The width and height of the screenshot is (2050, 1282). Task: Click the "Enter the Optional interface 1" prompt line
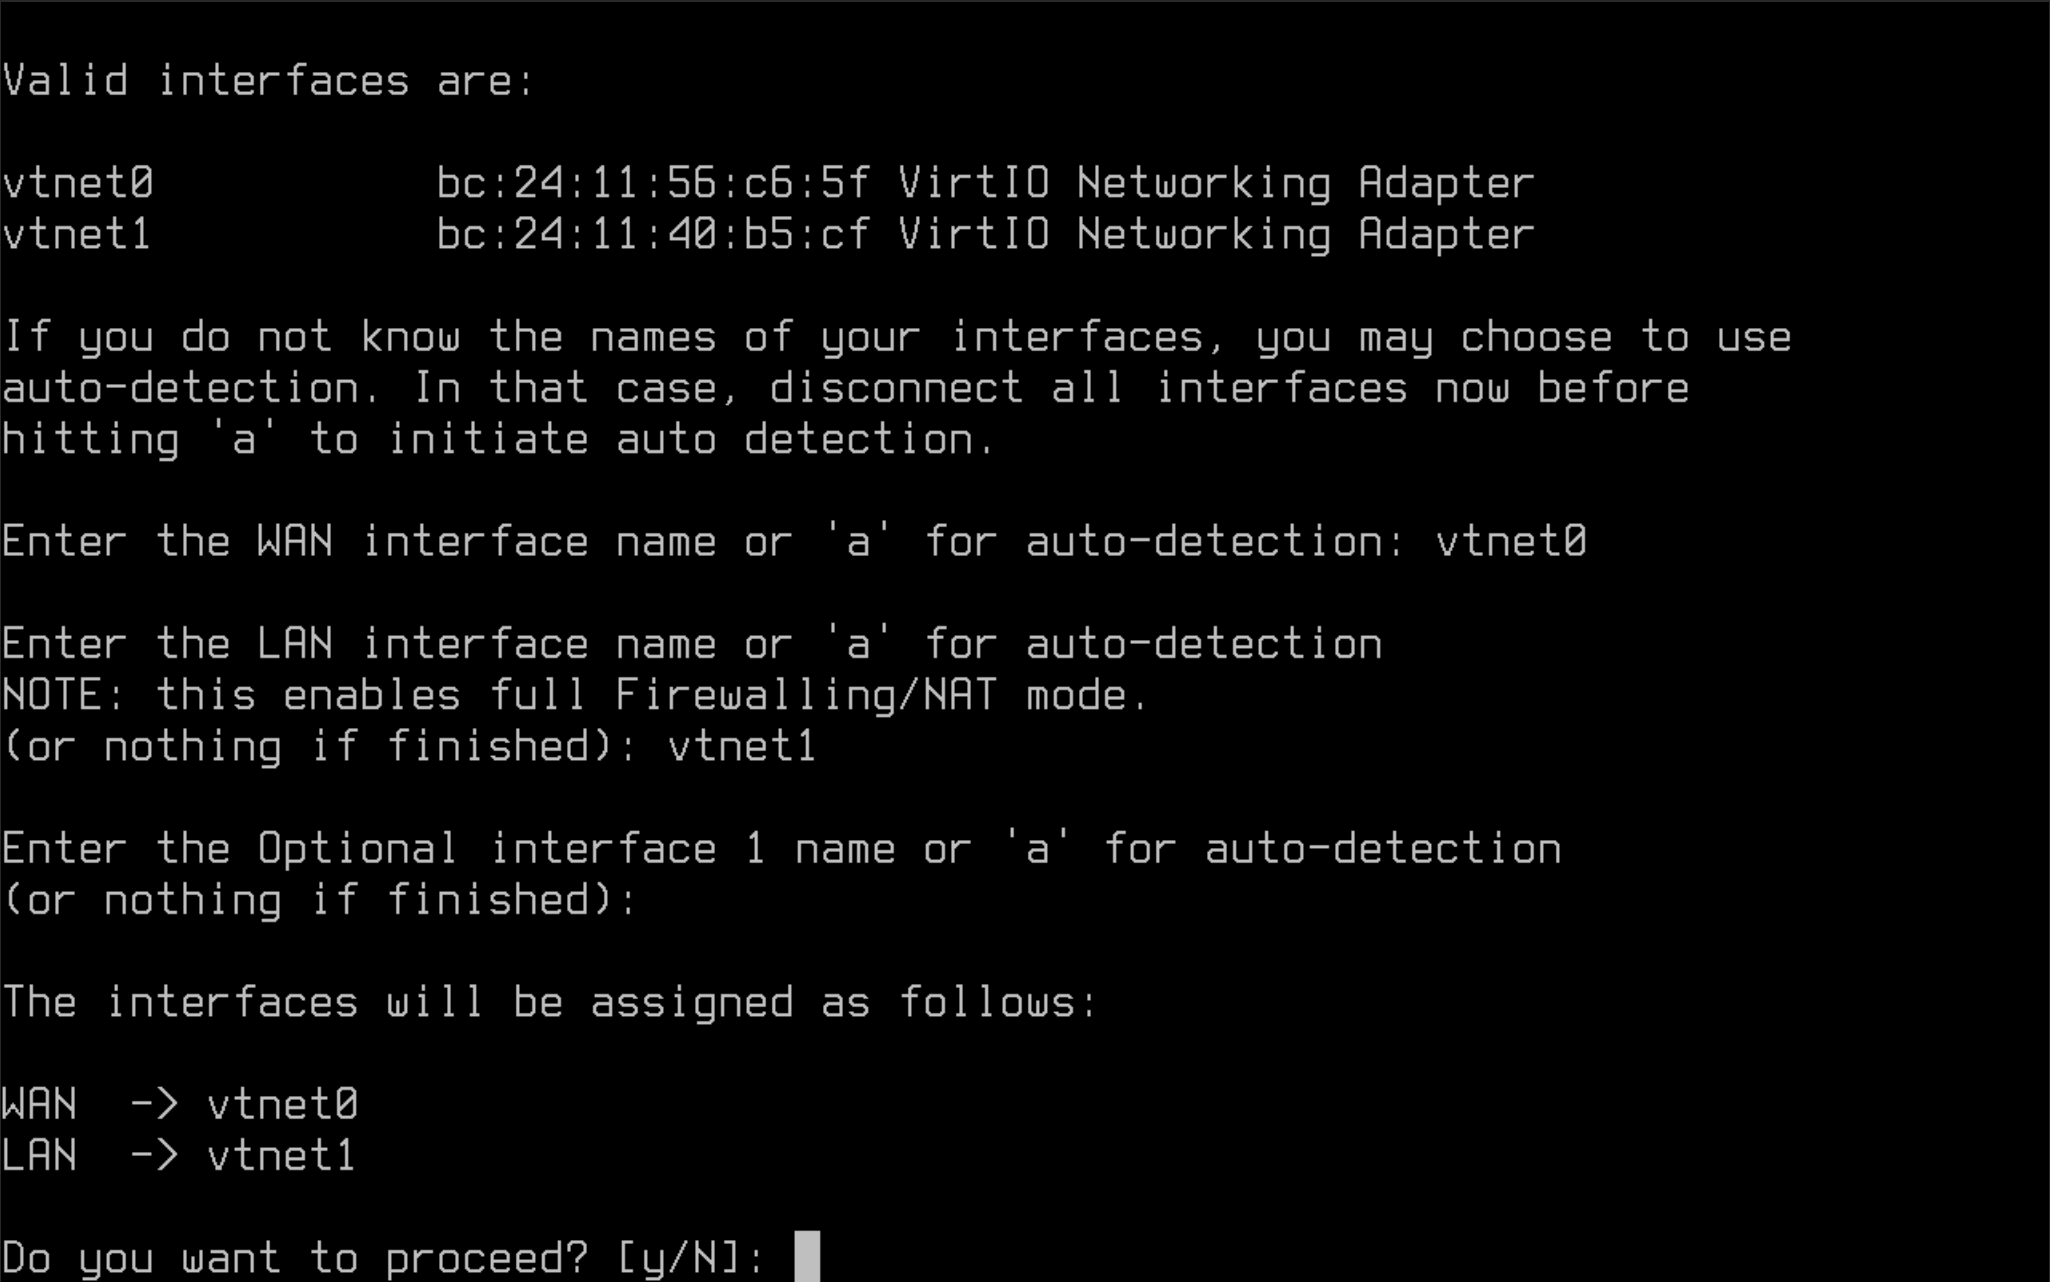click(x=780, y=849)
